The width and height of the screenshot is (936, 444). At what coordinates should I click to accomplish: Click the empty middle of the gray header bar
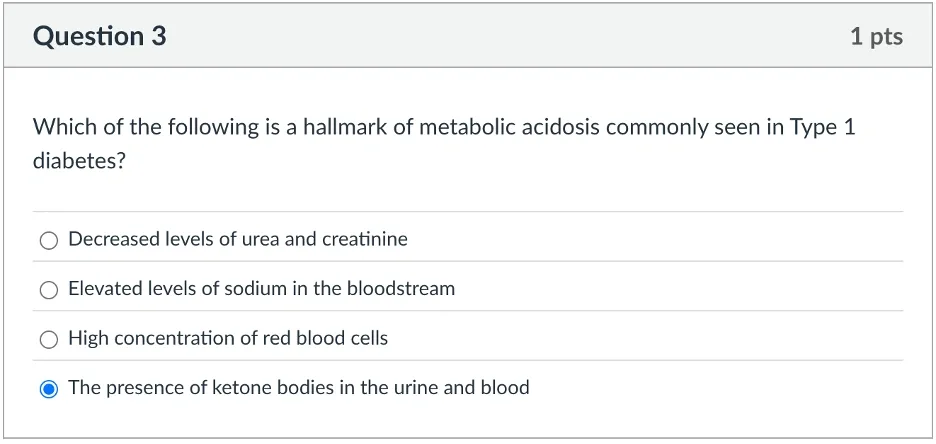point(500,37)
